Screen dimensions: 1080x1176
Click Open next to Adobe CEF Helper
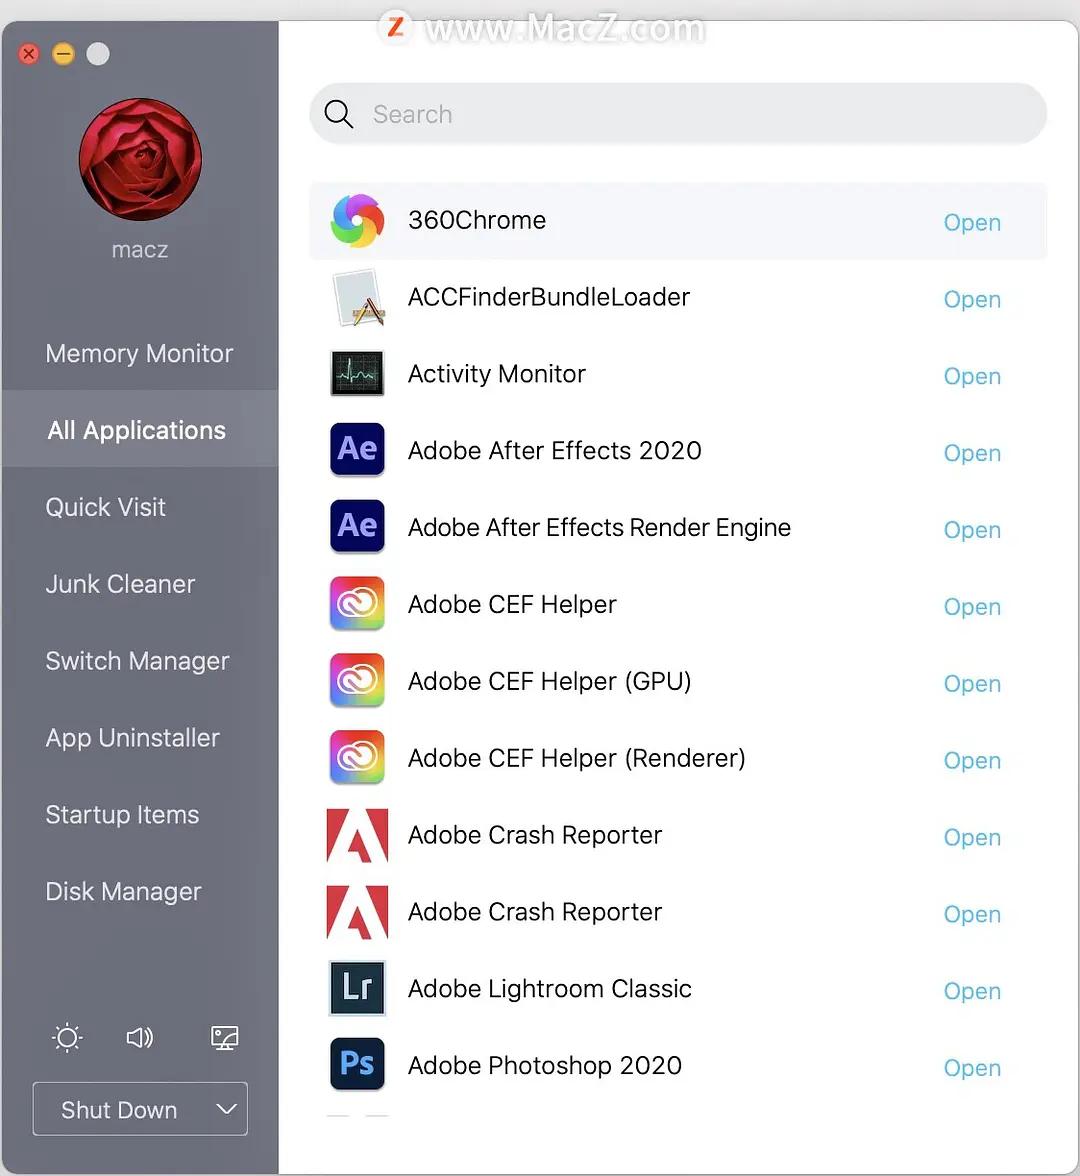pos(972,607)
